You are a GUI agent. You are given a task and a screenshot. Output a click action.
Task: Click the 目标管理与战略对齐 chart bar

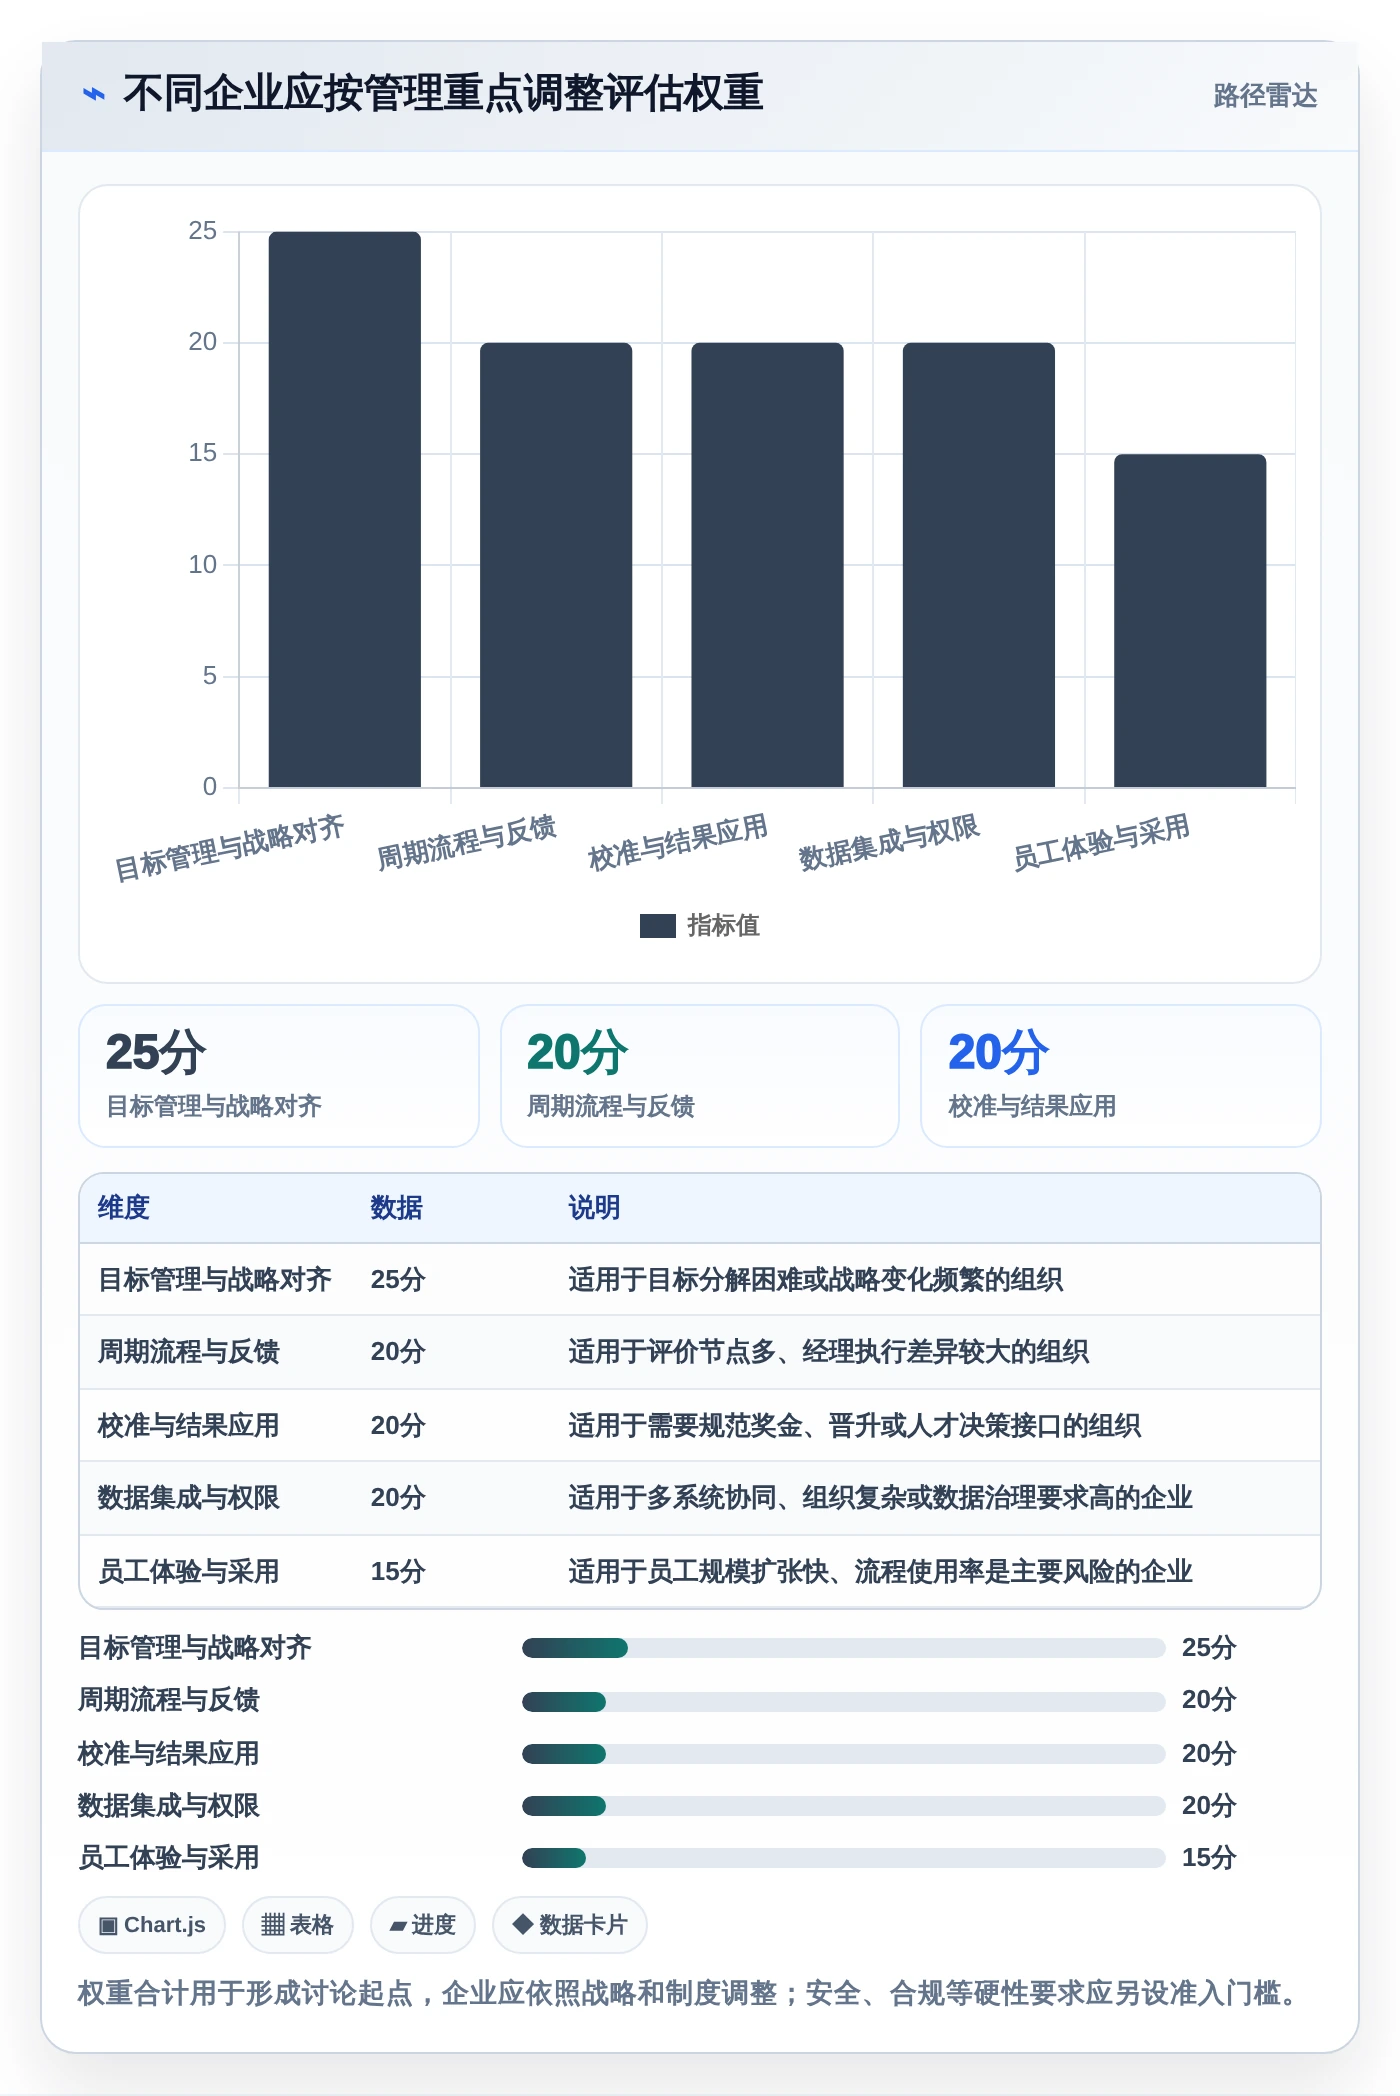[x=344, y=509]
